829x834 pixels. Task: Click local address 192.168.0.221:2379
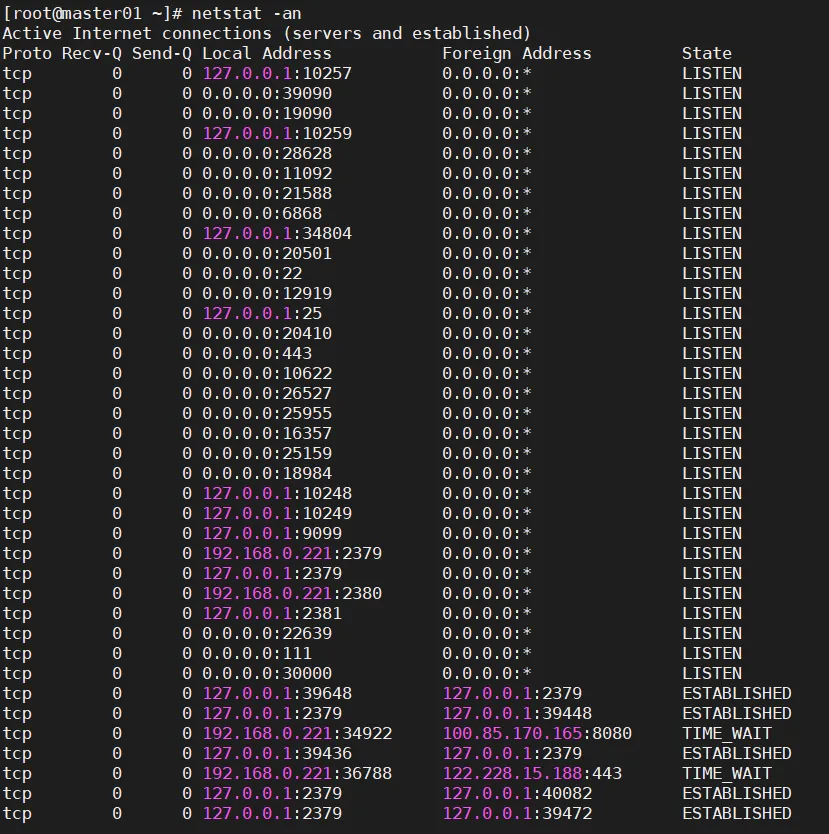click(292, 553)
